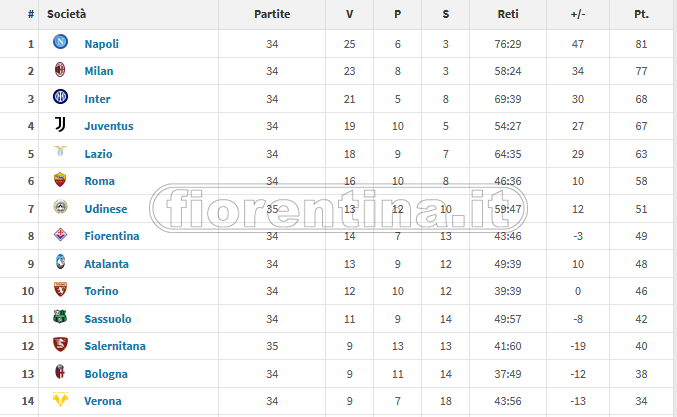
Task: Click the Torino club crest icon
Action: tap(60, 291)
